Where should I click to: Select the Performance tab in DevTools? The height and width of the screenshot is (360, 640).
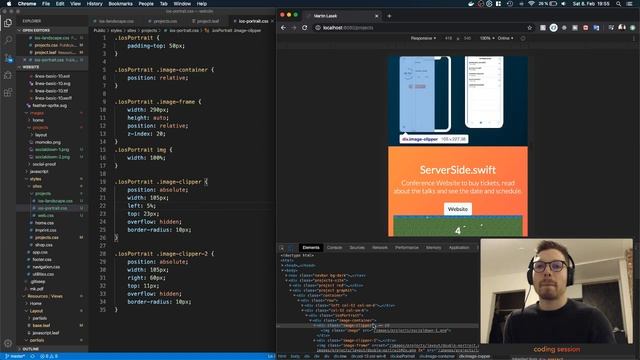click(407, 248)
